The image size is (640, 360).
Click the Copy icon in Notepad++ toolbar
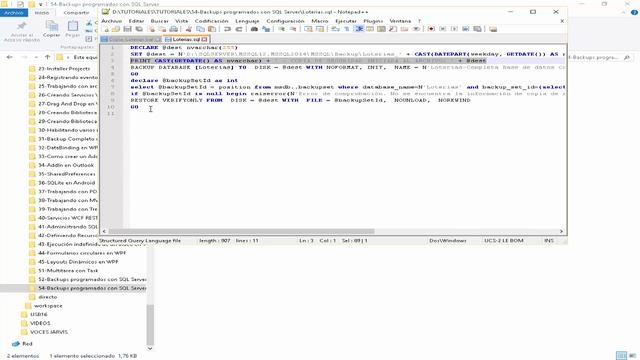click(201, 29)
